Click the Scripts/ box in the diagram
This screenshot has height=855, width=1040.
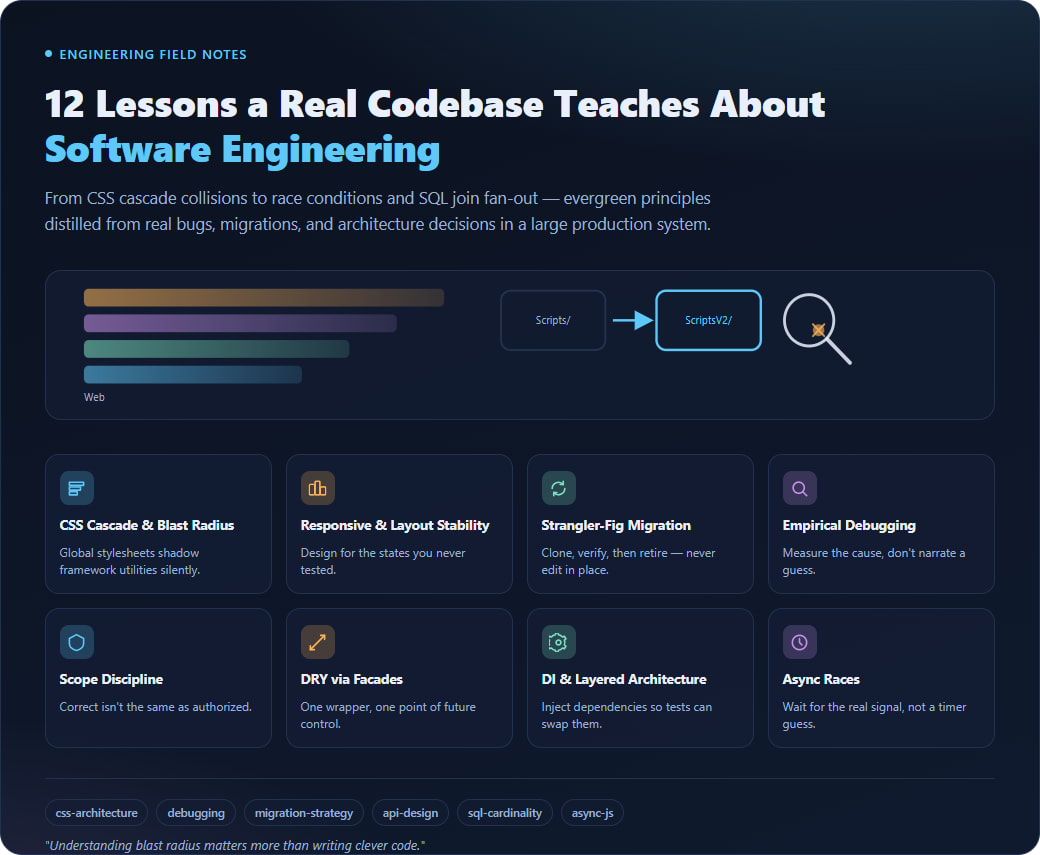coord(553,320)
